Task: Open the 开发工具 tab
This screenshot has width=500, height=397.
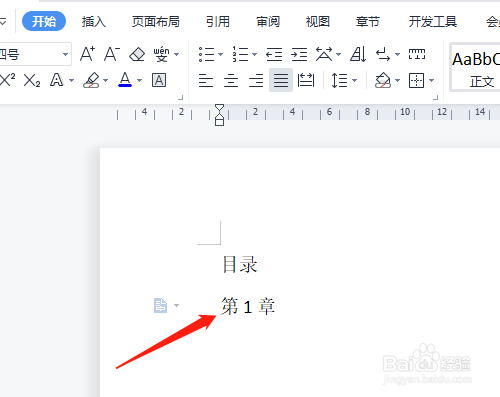Action: (x=433, y=22)
